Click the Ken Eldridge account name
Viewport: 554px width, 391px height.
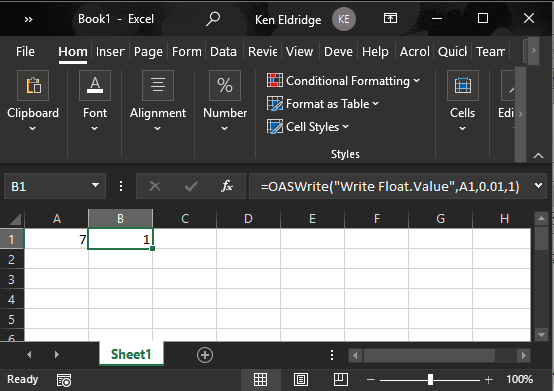click(x=288, y=20)
